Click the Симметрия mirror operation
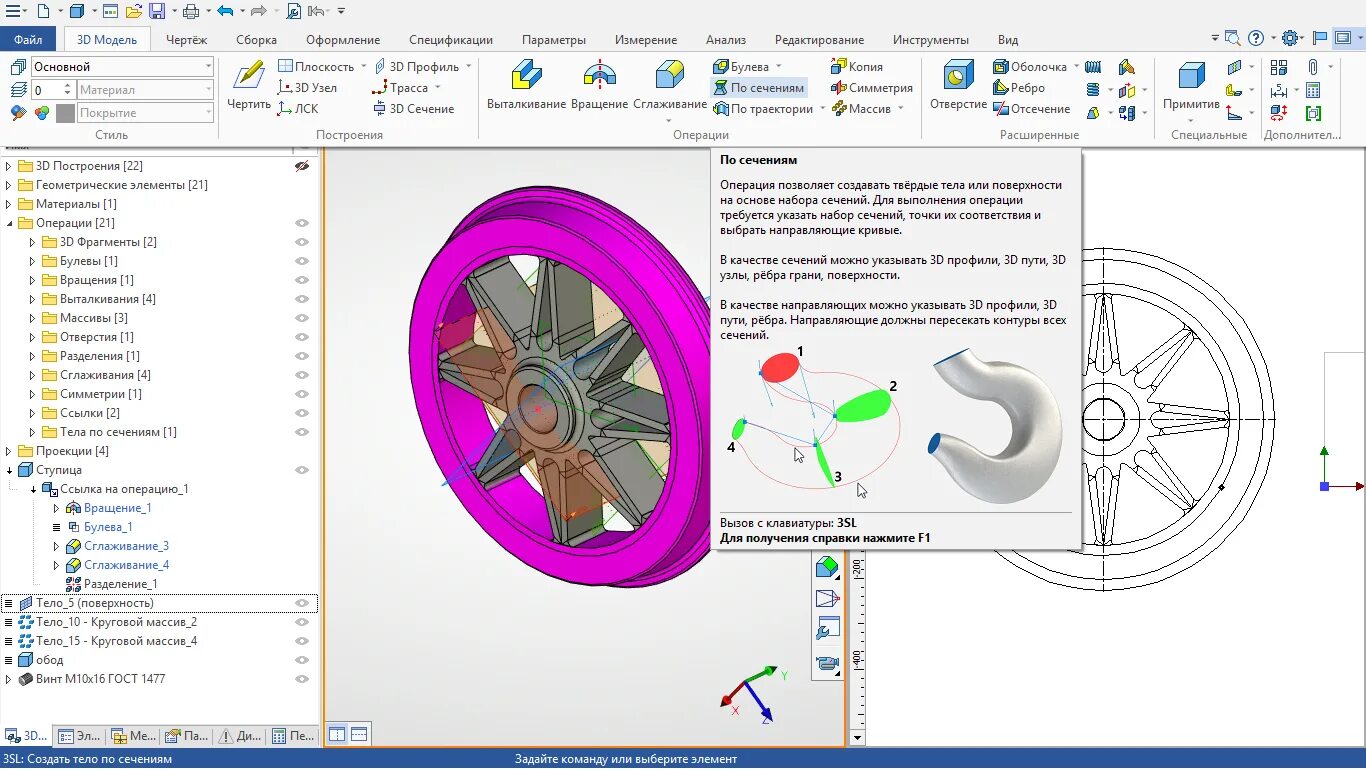The width and height of the screenshot is (1366, 772). tap(871, 88)
